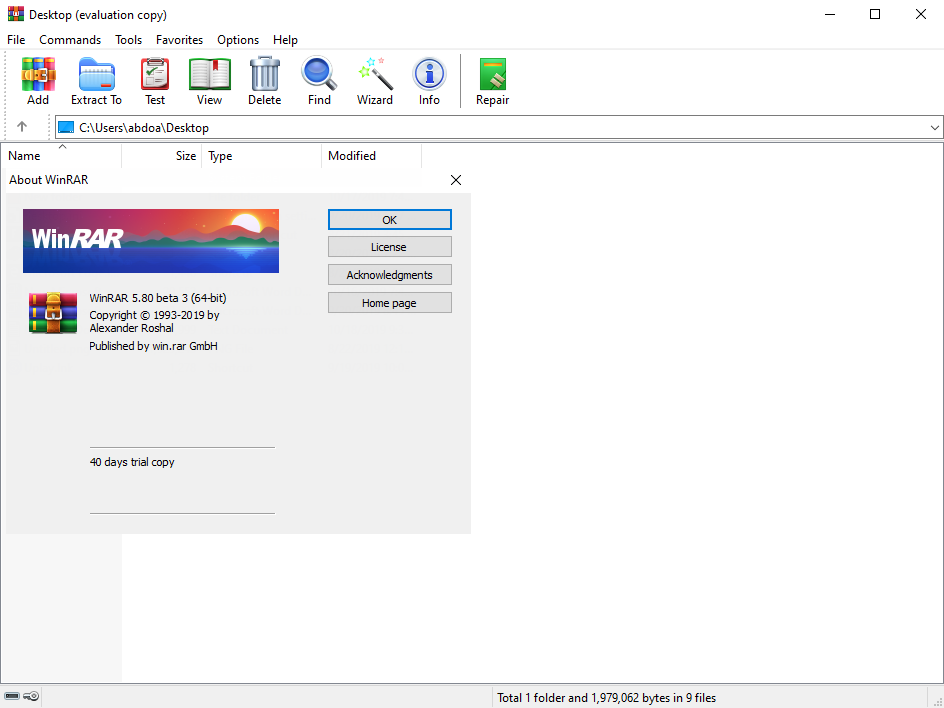
Task: Expand the address path dropdown arrow
Action: click(934, 128)
